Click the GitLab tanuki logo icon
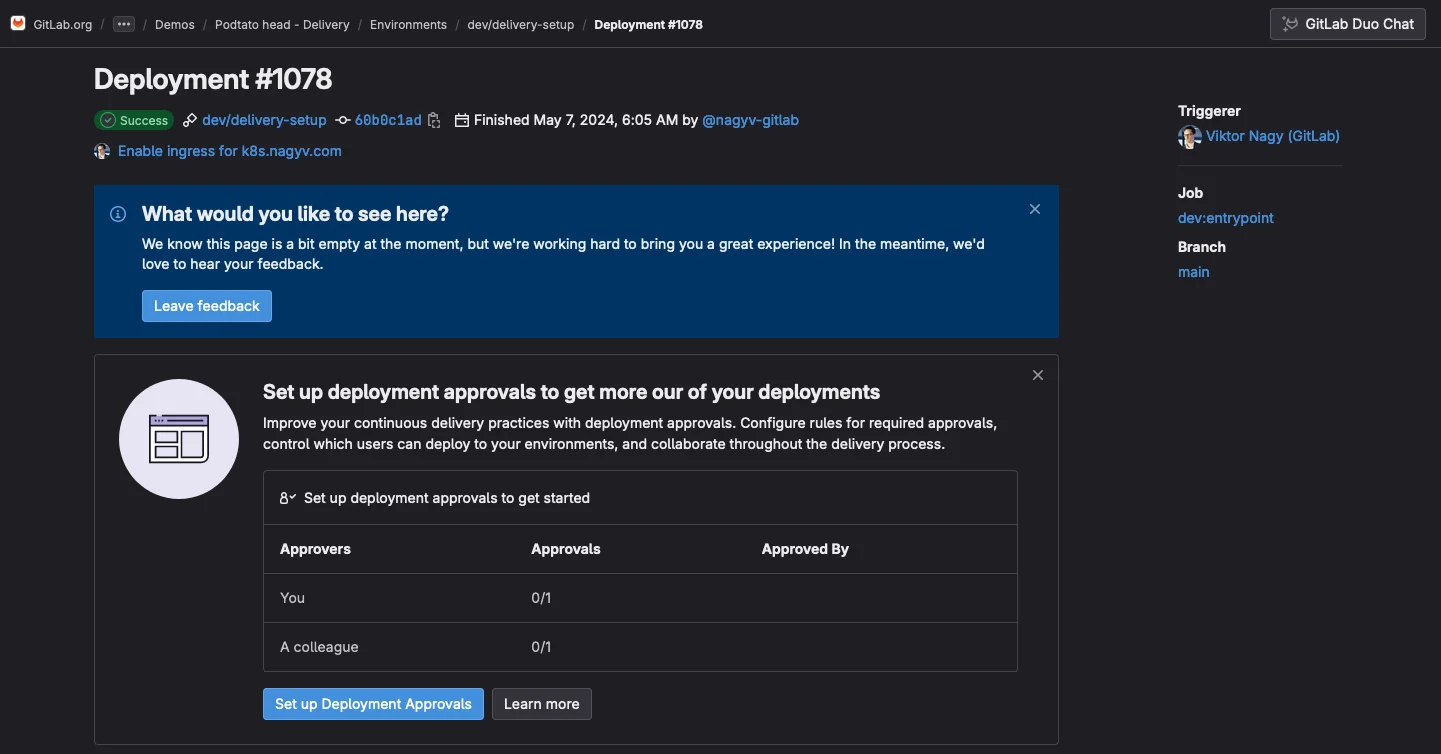This screenshot has width=1441, height=754. click(18, 24)
